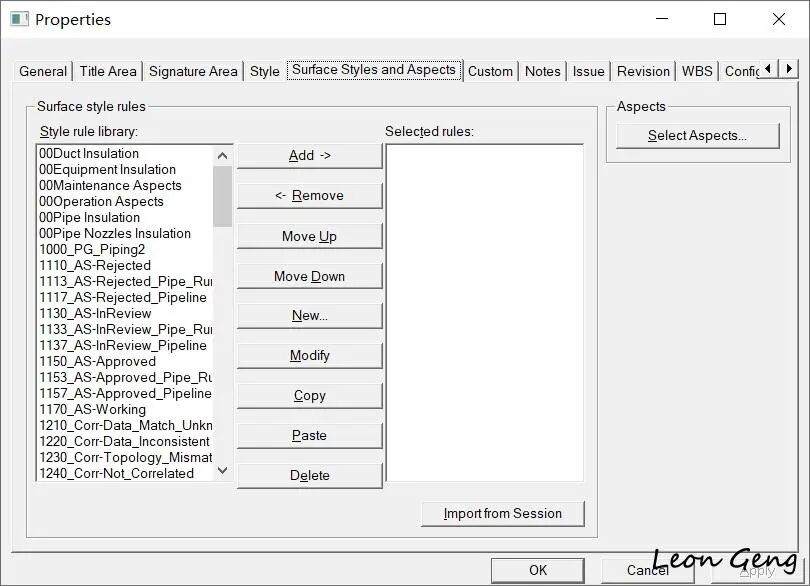Click the Properties window title icon
The image size is (810, 586).
coord(19,20)
